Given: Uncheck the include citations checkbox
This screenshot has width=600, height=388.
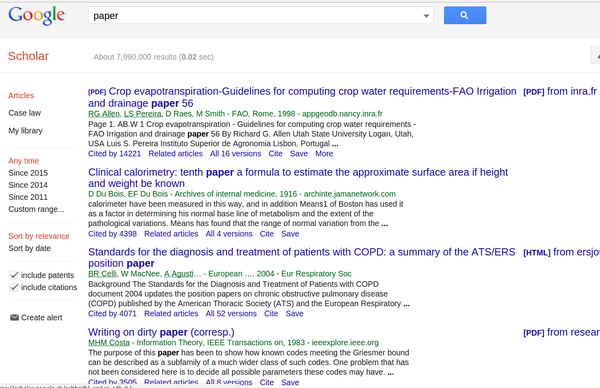Looking at the screenshot, I should (14, 287).
